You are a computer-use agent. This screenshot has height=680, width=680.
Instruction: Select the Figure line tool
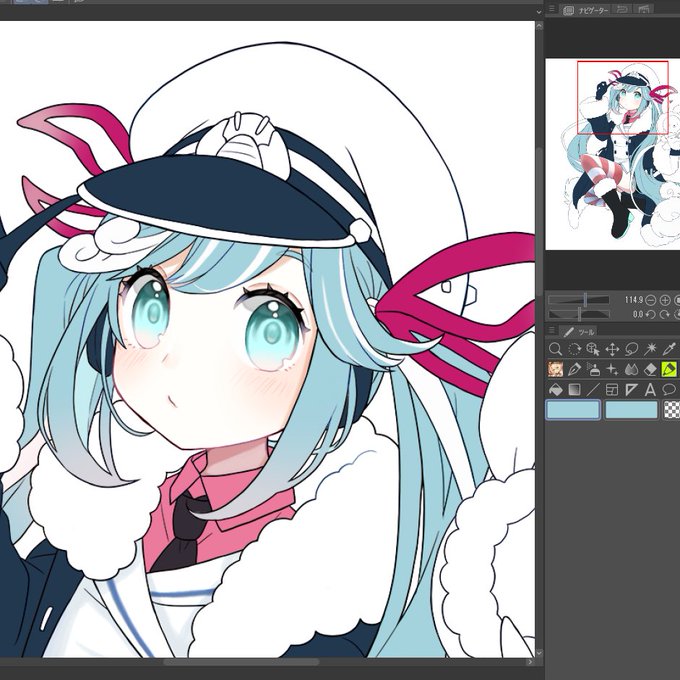click(x=593, y=389)
